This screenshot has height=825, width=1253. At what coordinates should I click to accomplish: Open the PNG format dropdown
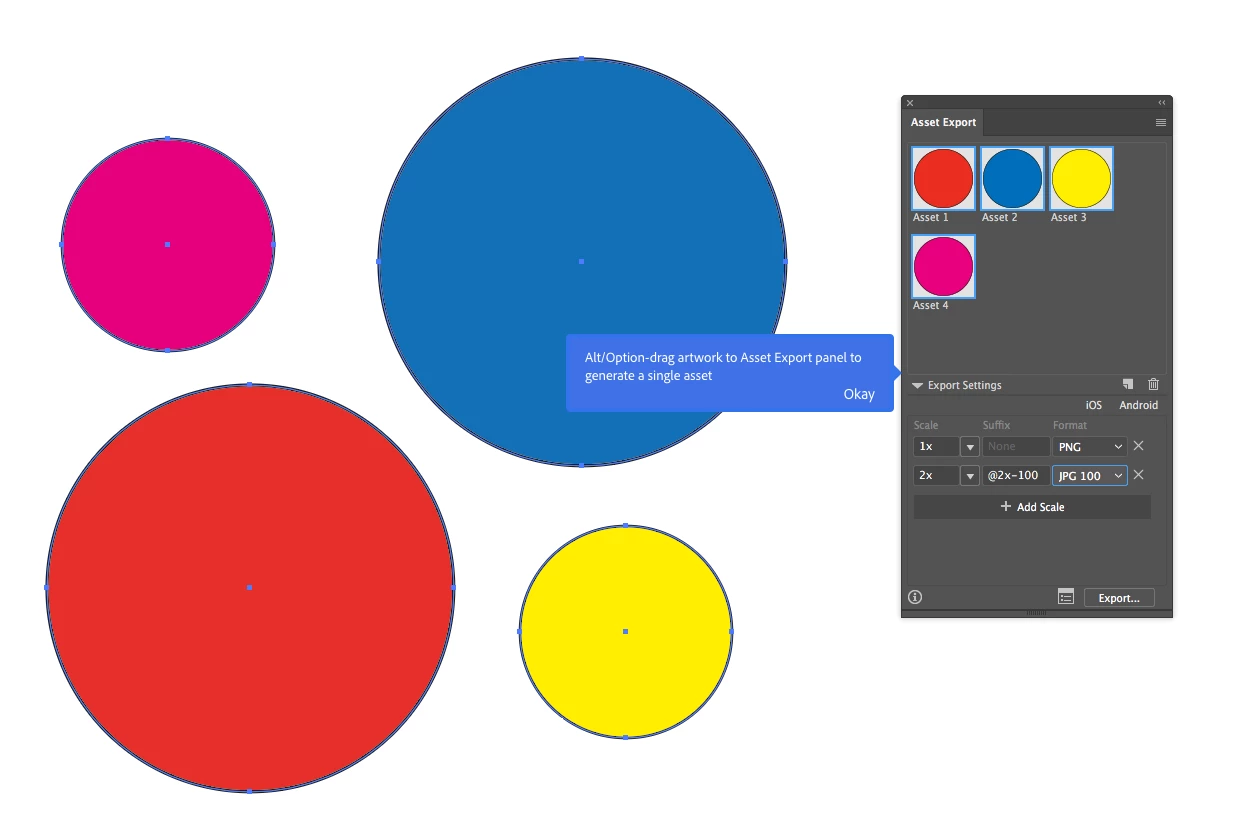(x=1090, y=447)
